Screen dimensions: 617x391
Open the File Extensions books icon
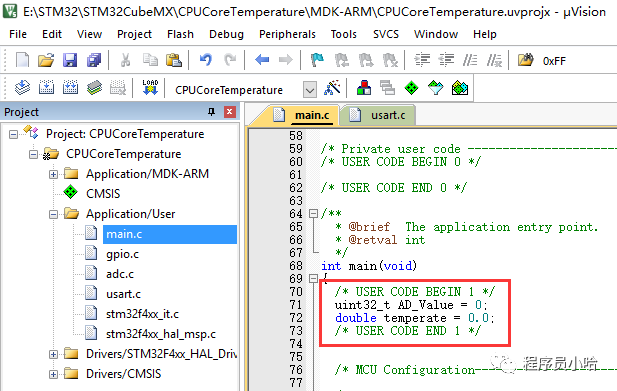tap(364, 88)
